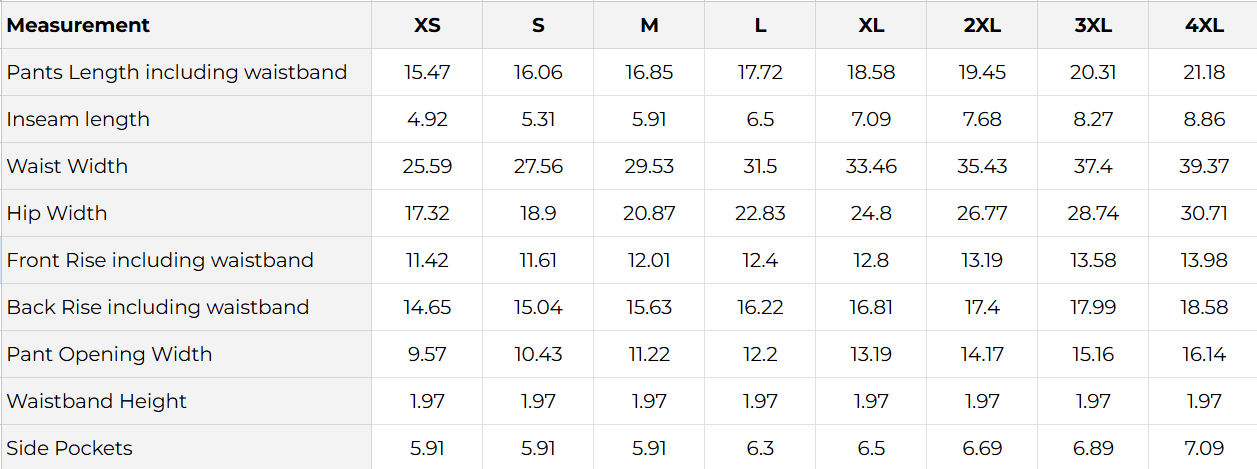1257x469 pixels.
Task: Select the Inseam length row label
Action: (x=78, y=119)
